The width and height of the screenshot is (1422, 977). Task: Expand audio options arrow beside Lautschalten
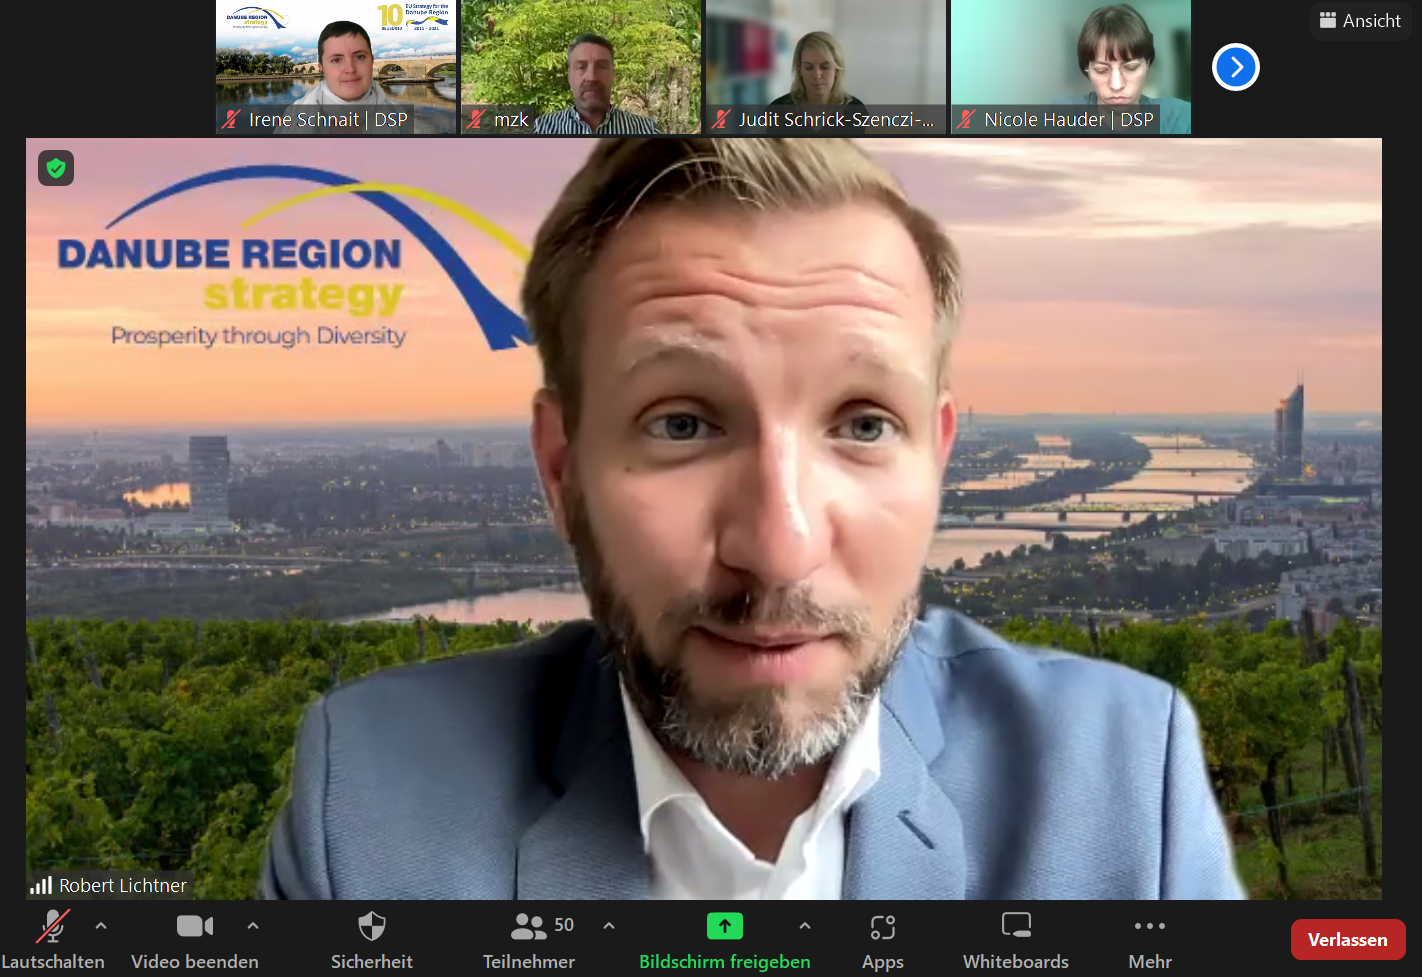coord(101,926)
